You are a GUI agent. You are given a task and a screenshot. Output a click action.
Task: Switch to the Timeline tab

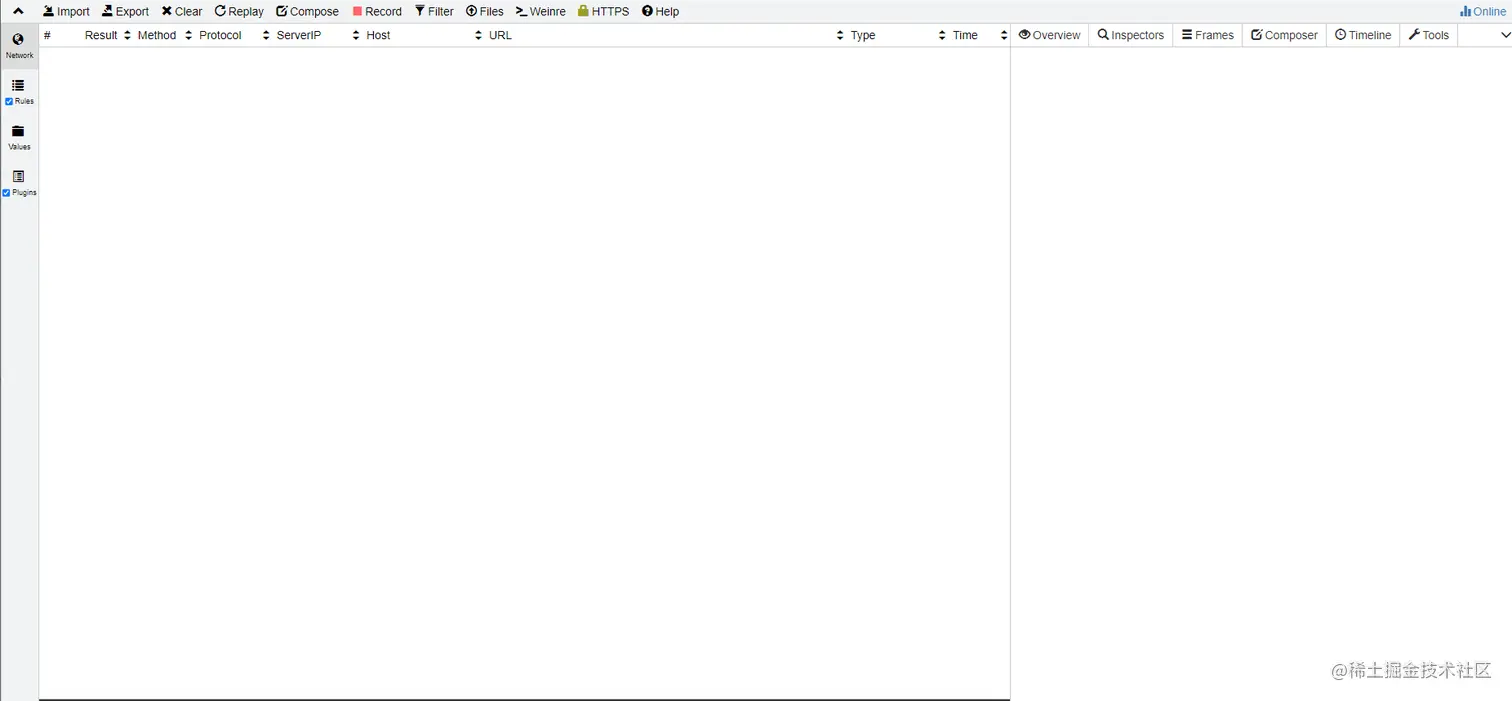1363,35
